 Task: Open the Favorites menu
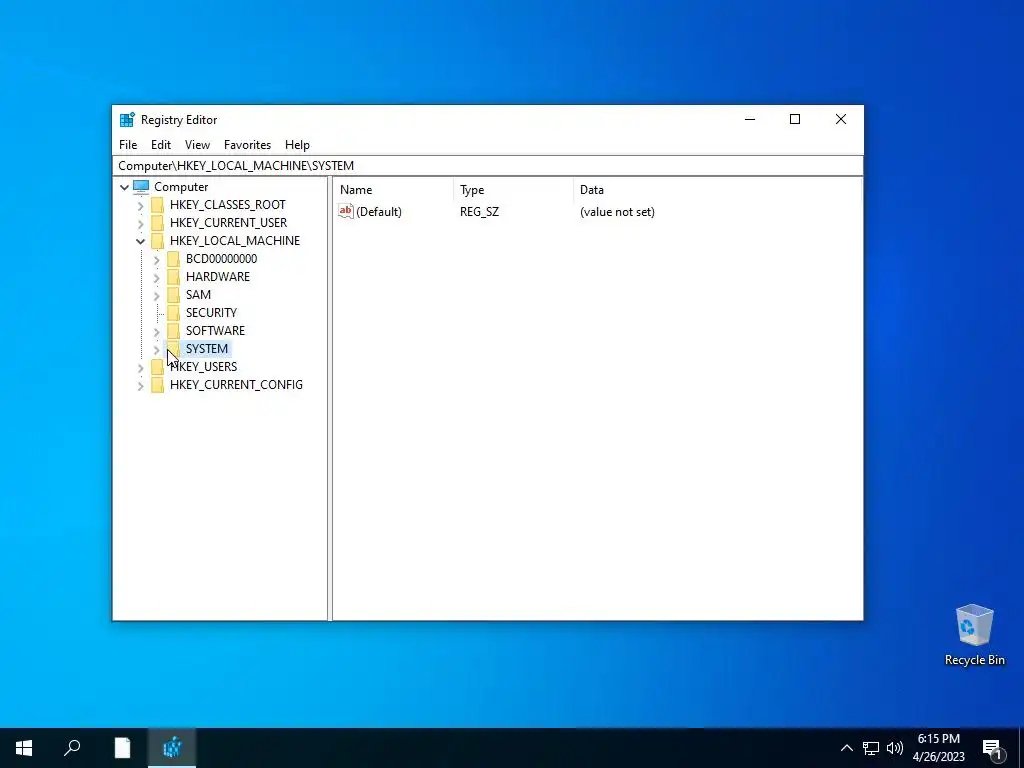[247, 145]
